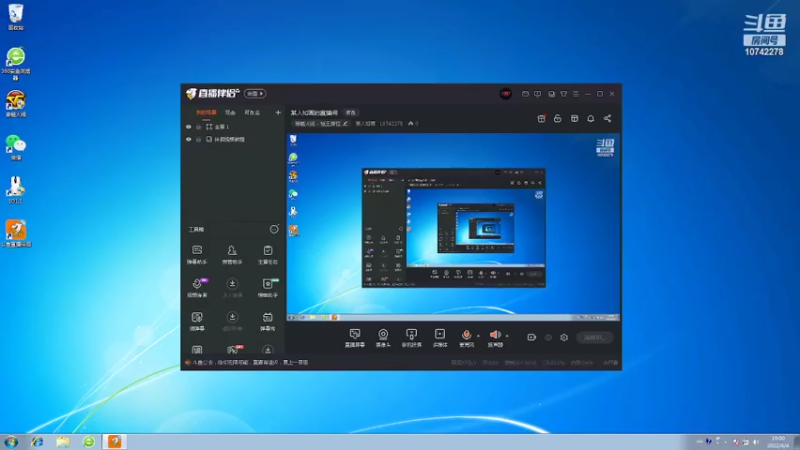This screenshot has height=450, width=800.
Task: Add screen capture source 直播屏幕
Action: [x=355, y=338]
